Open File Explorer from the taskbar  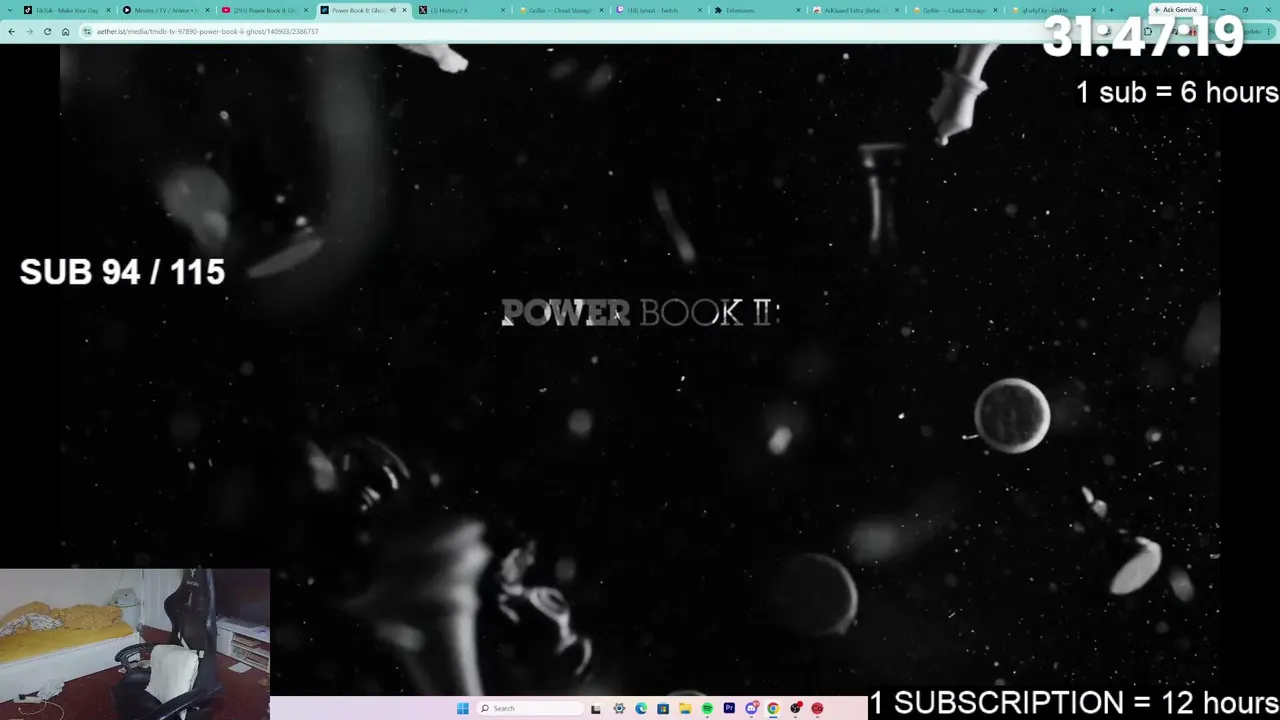[685, 708]
